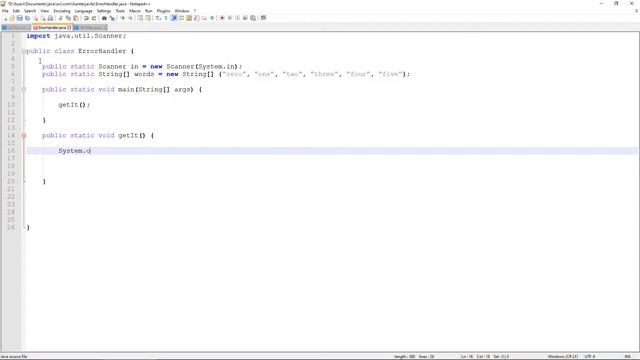Click the Playback macro icon
Image resolution: width=640 pixels, height=360 pixels.
(x=238, y=18)
